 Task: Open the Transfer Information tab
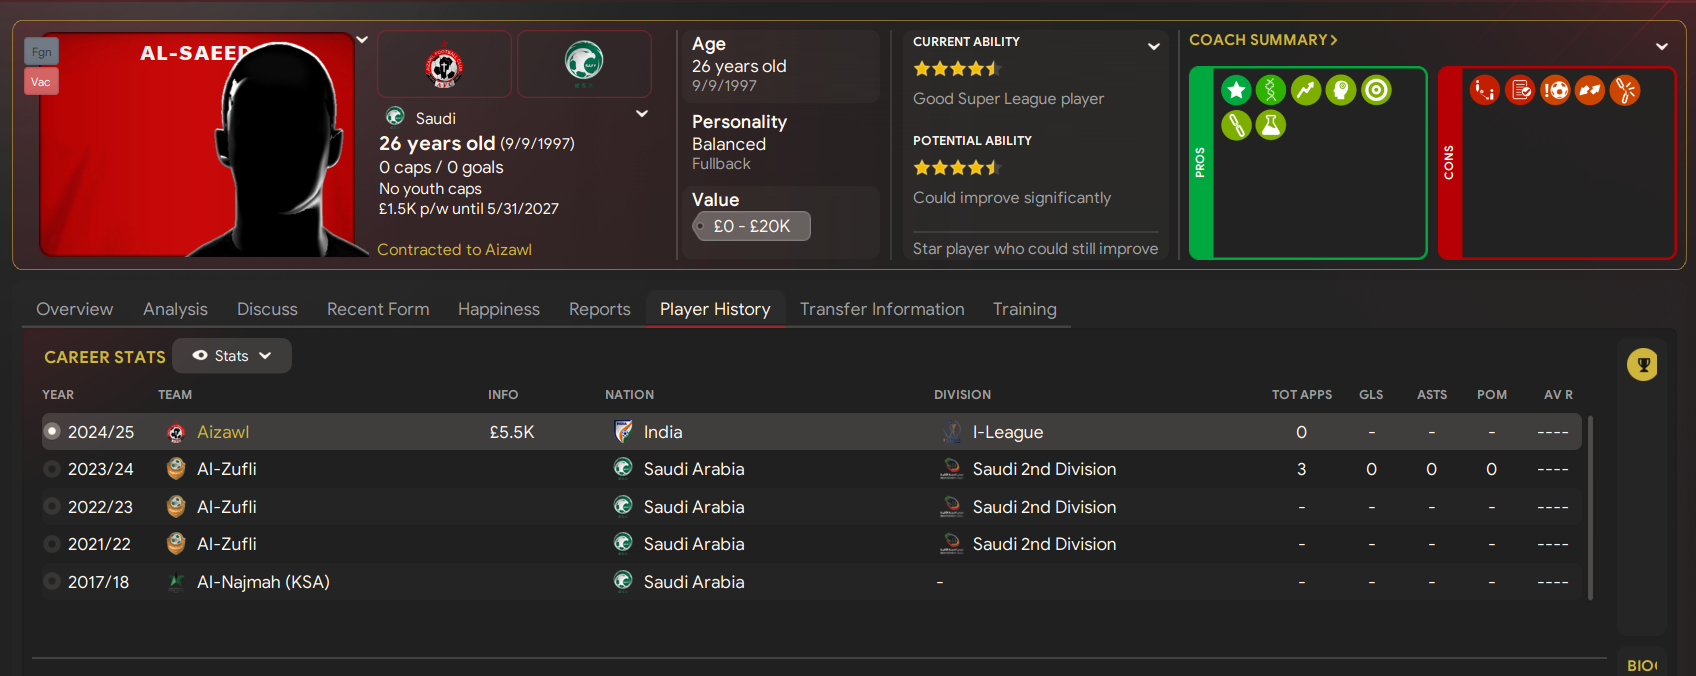click(882, 309)
